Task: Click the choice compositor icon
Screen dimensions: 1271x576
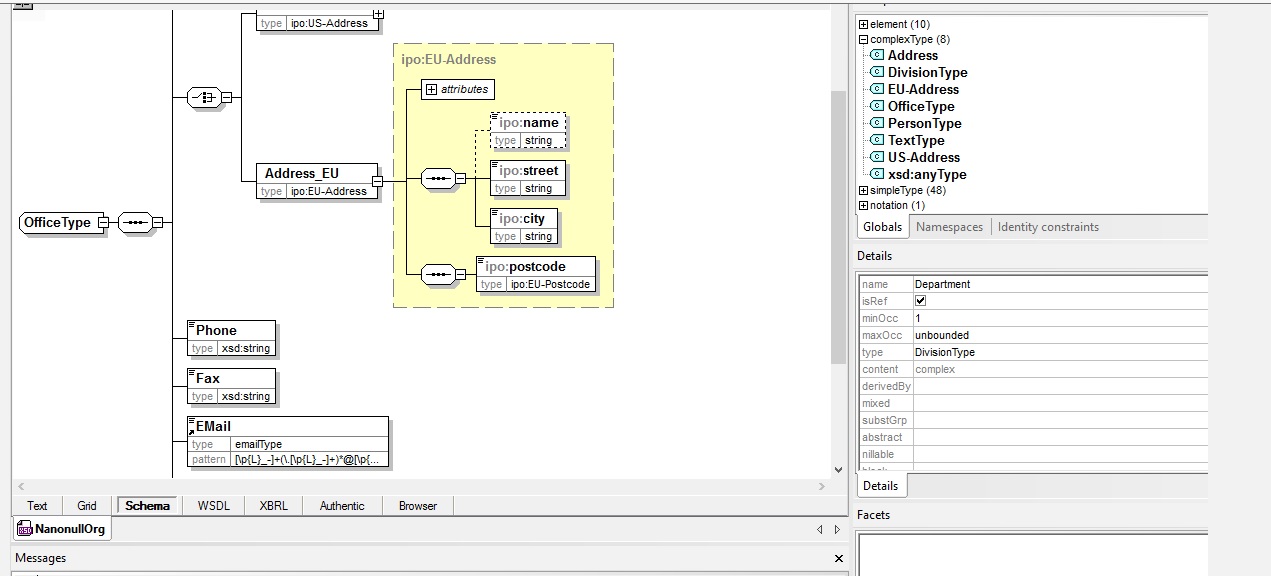Action: click(x=204, y=97)
